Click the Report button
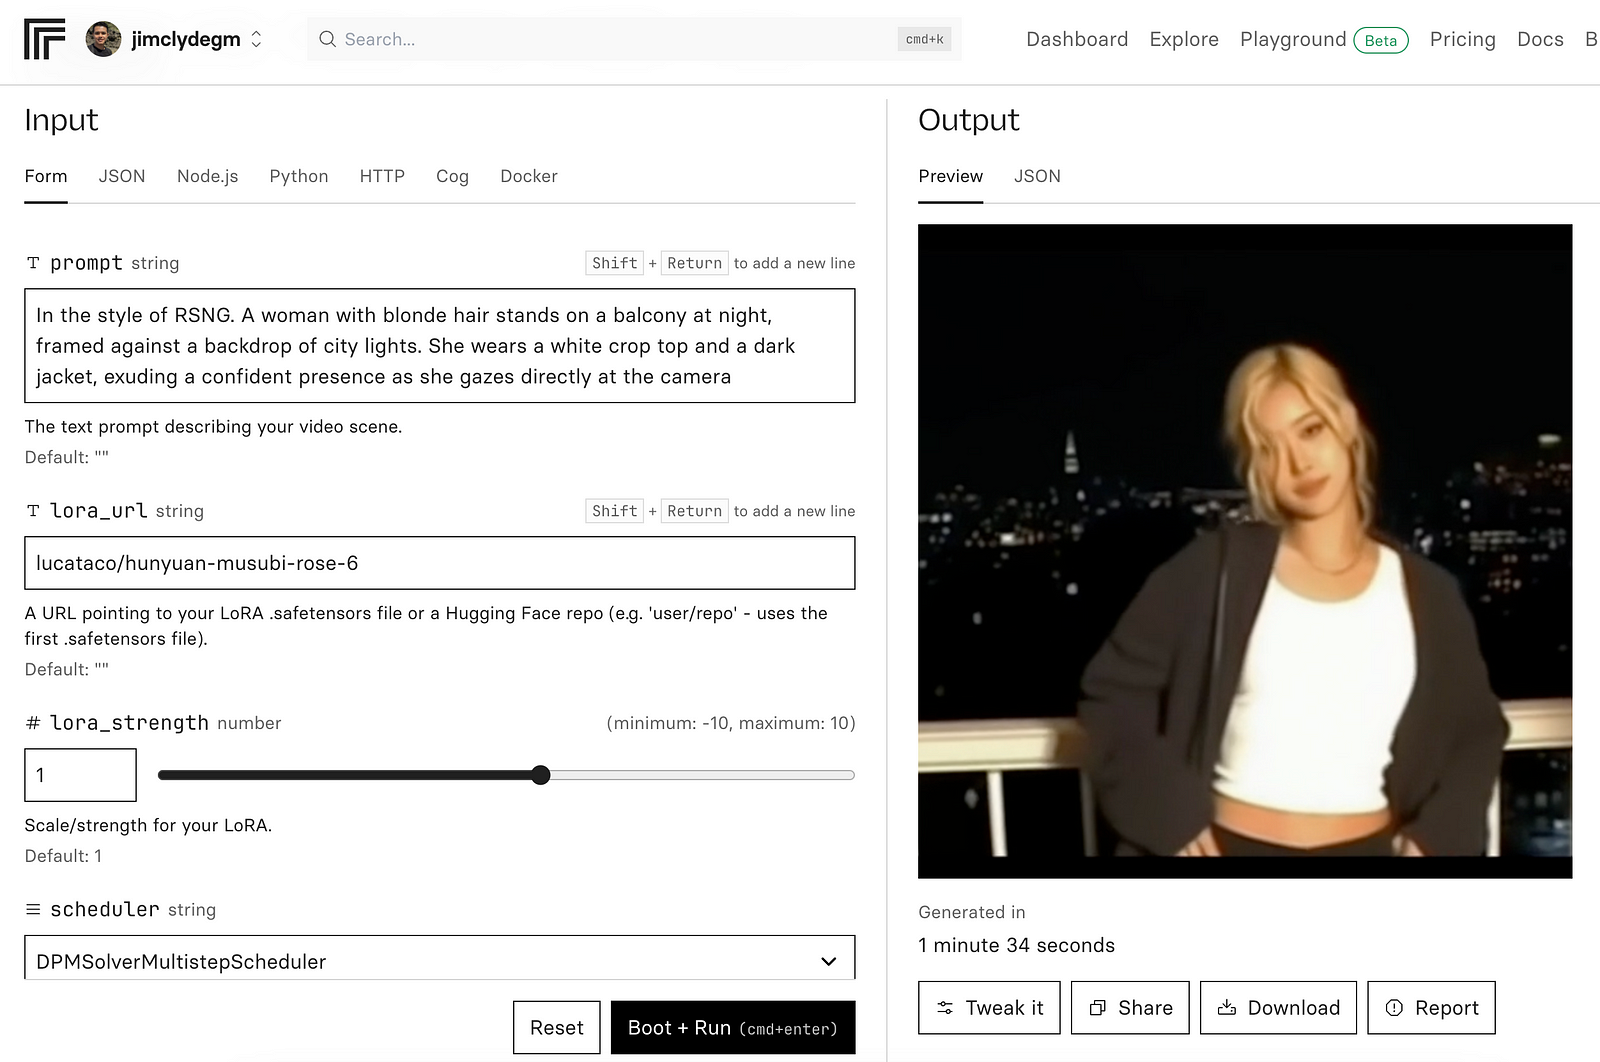The width and height of the screenshot is (1600, 1062). [1431, 1007]
